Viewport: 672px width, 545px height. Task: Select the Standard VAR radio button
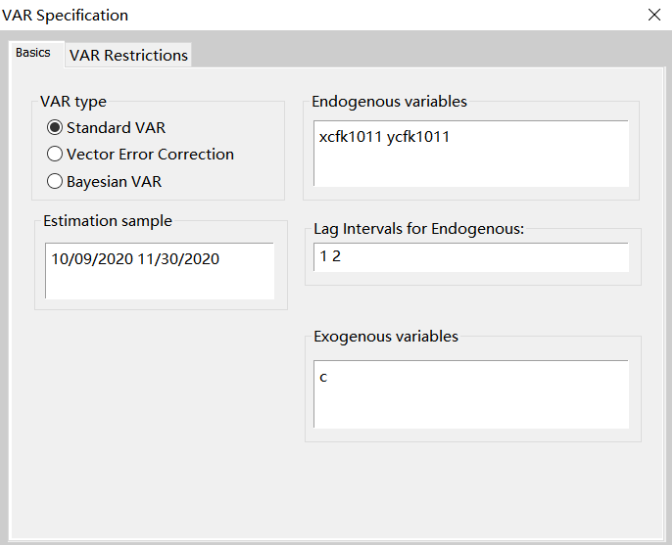click(55, 128)
